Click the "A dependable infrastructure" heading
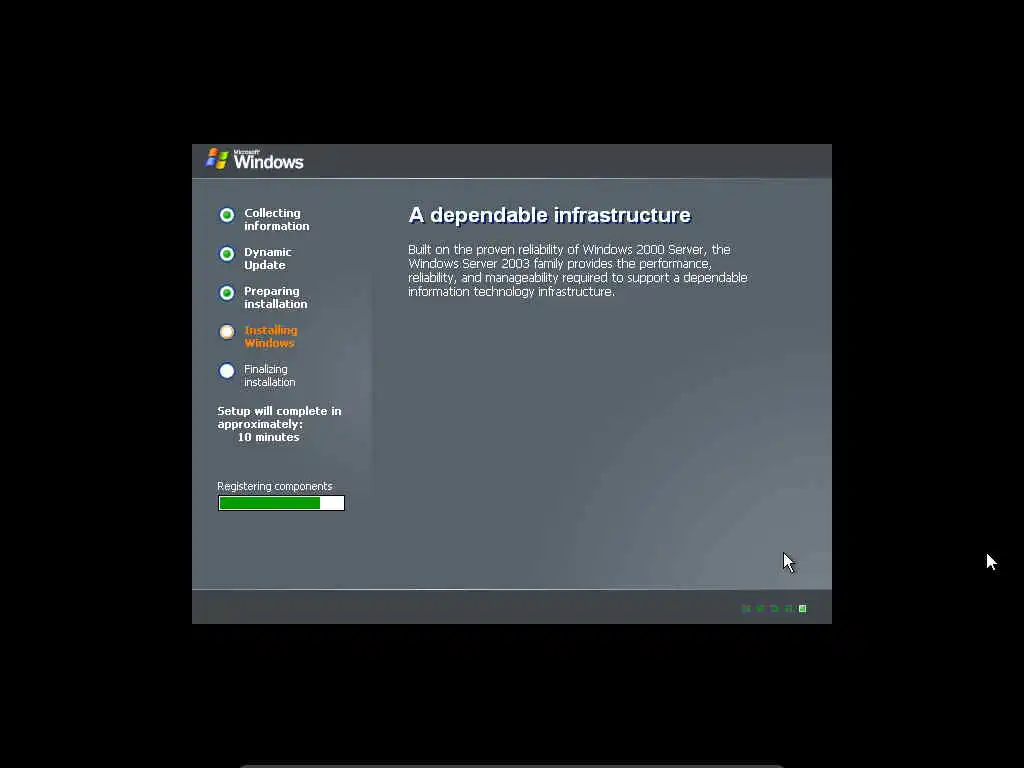 (x=549, y=216)
